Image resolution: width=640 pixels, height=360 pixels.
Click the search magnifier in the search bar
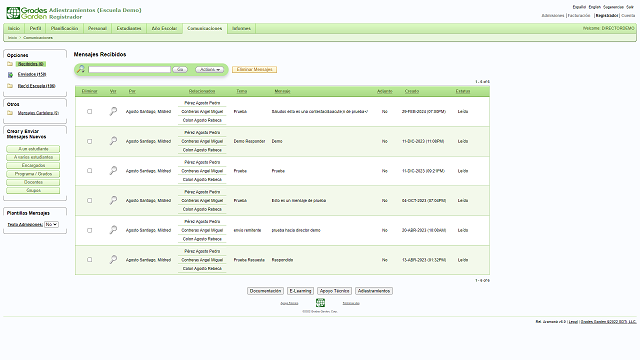click(81, 69)
